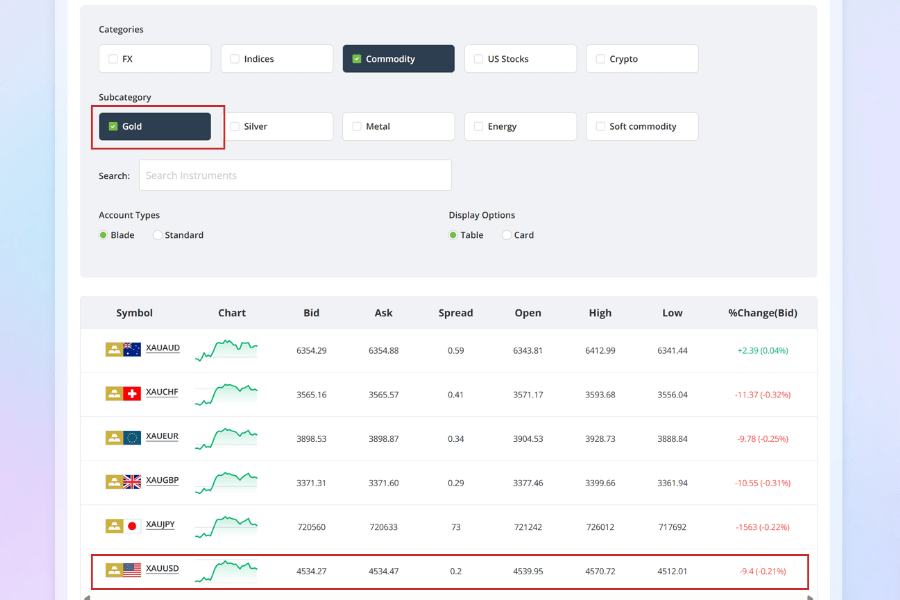Check the Soft commodity subcategory
Viewport: 900px width, 600px height.
(600, 126)
